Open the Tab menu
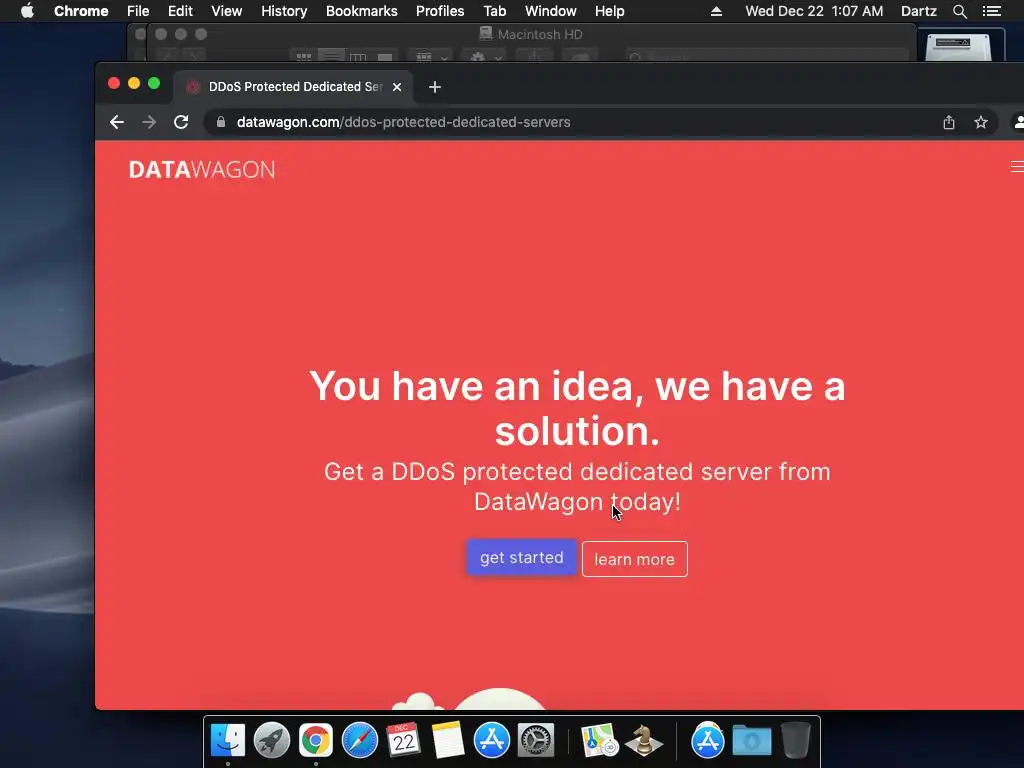 point(495,11)
